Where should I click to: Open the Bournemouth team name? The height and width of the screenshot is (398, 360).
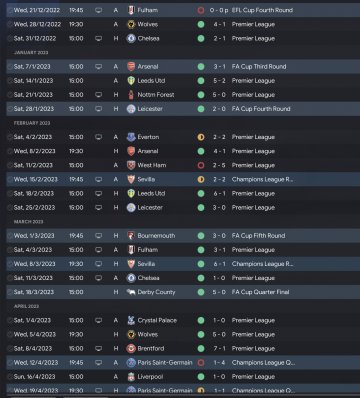click(156, 236)
